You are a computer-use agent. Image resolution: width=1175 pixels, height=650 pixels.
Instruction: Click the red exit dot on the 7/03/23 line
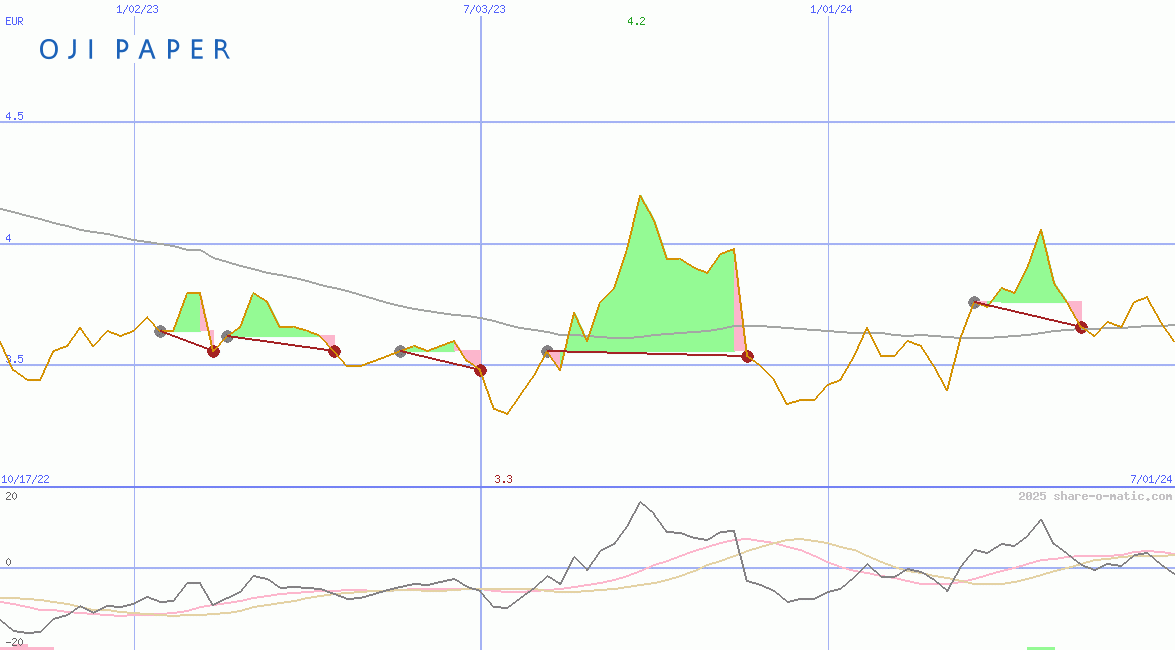click(x=480, y=370)
